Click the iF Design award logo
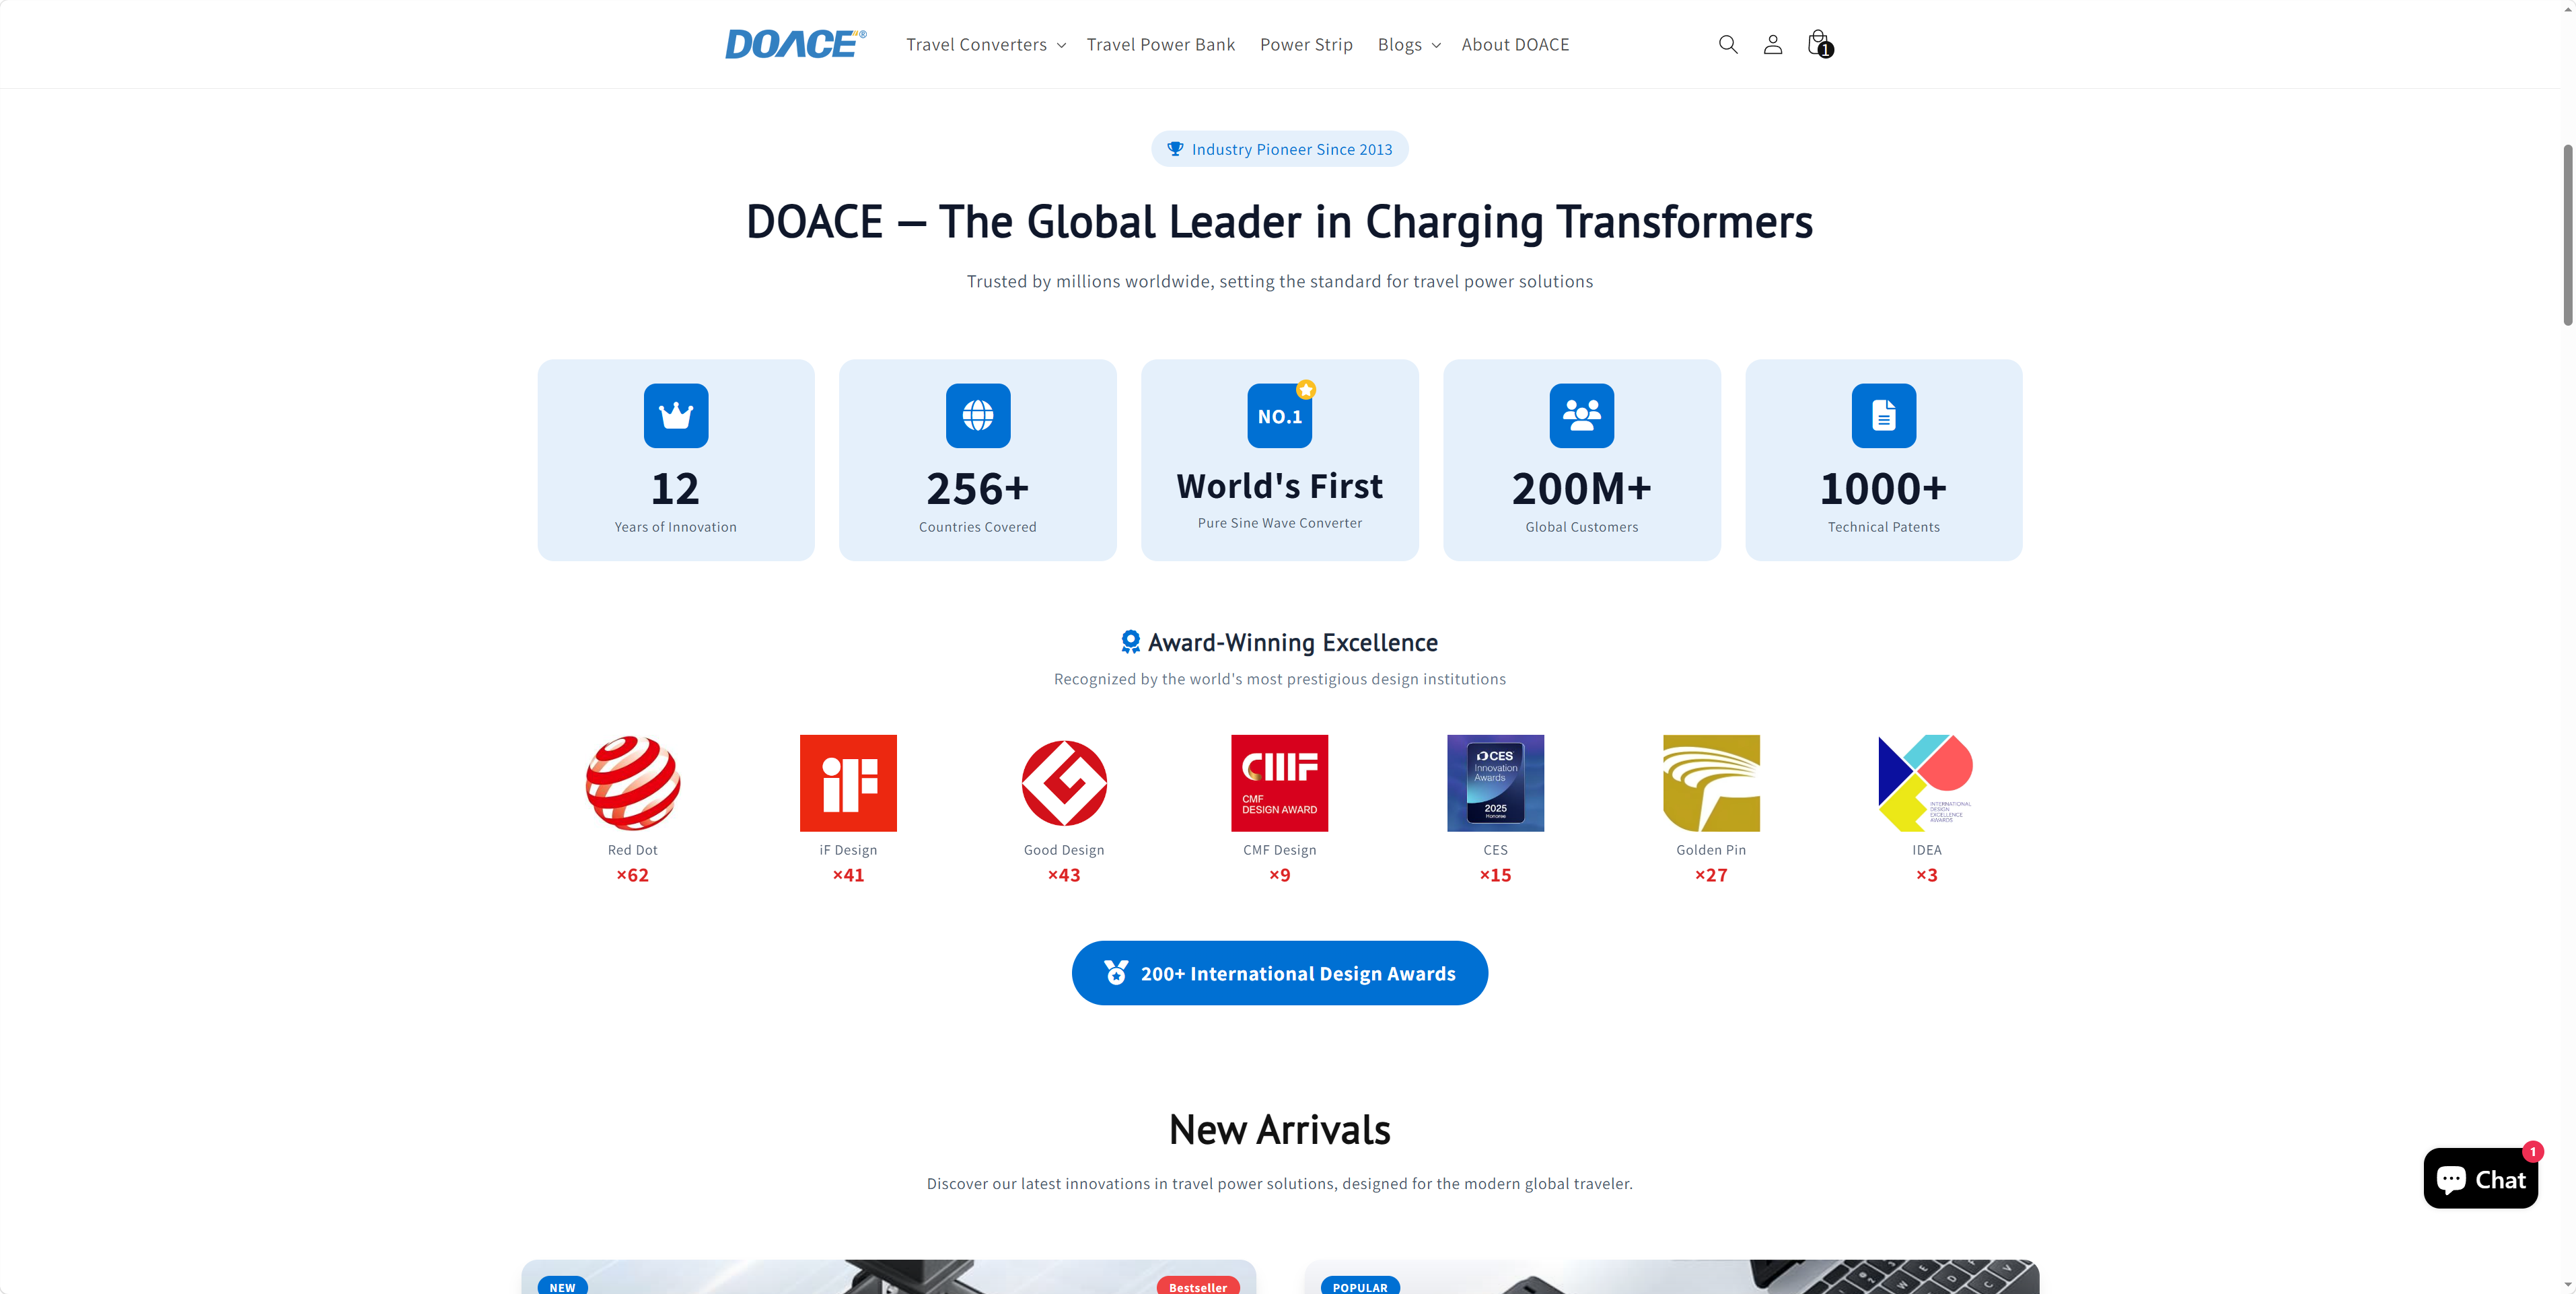2576x1294 pixels. pyautogui.click(x=848, y=782)
